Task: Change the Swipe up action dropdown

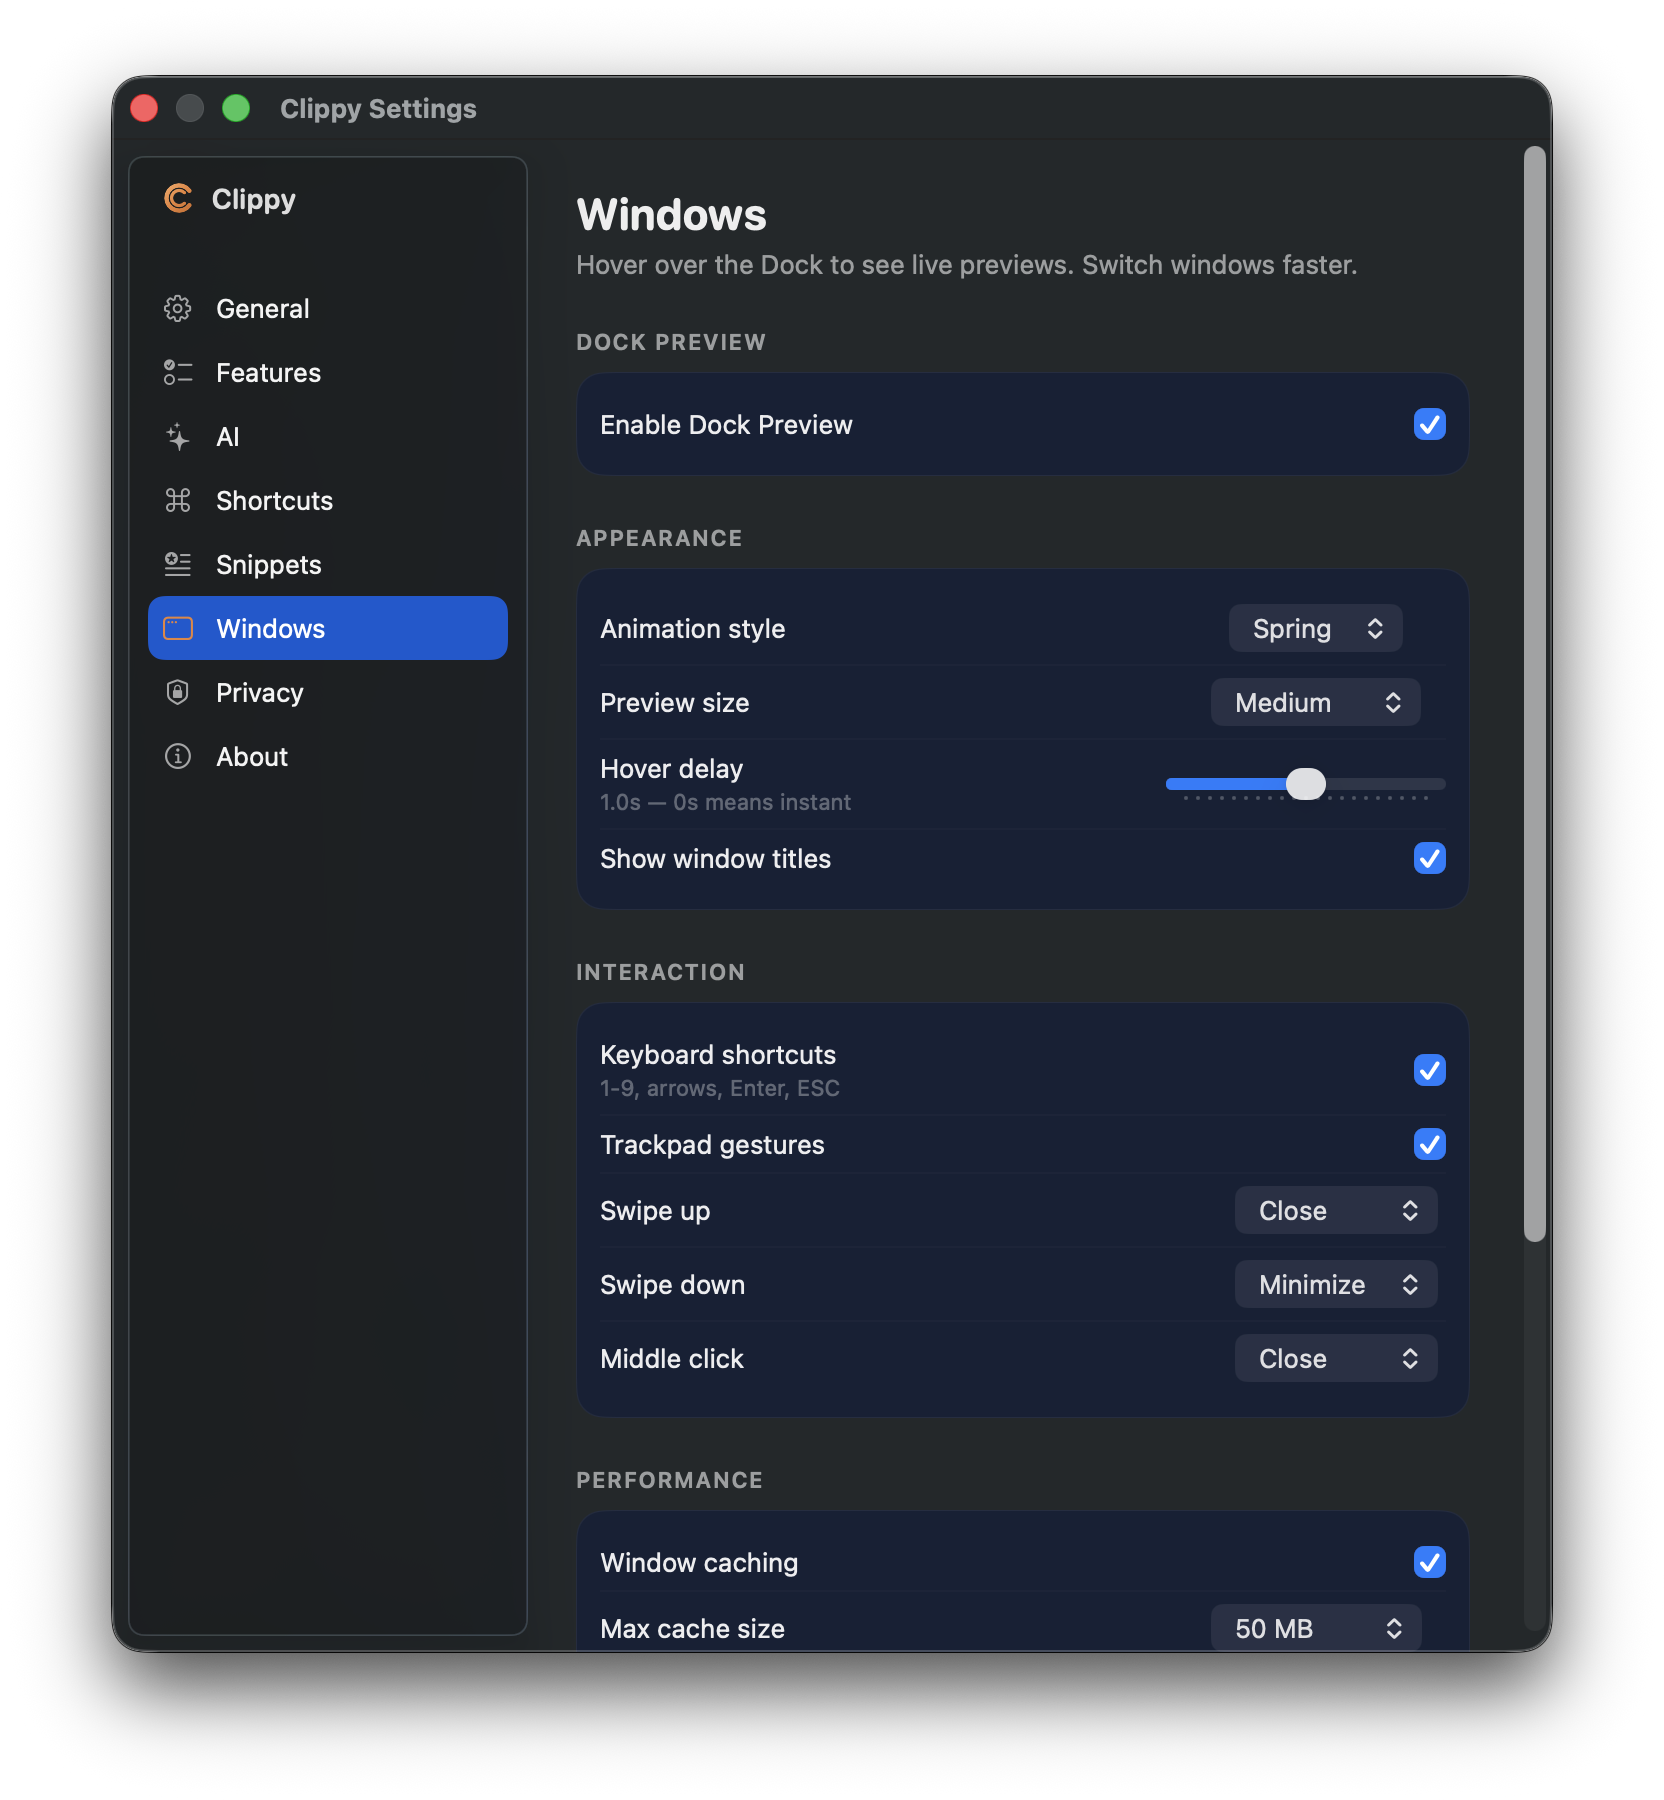Action: [1336, 1211]
